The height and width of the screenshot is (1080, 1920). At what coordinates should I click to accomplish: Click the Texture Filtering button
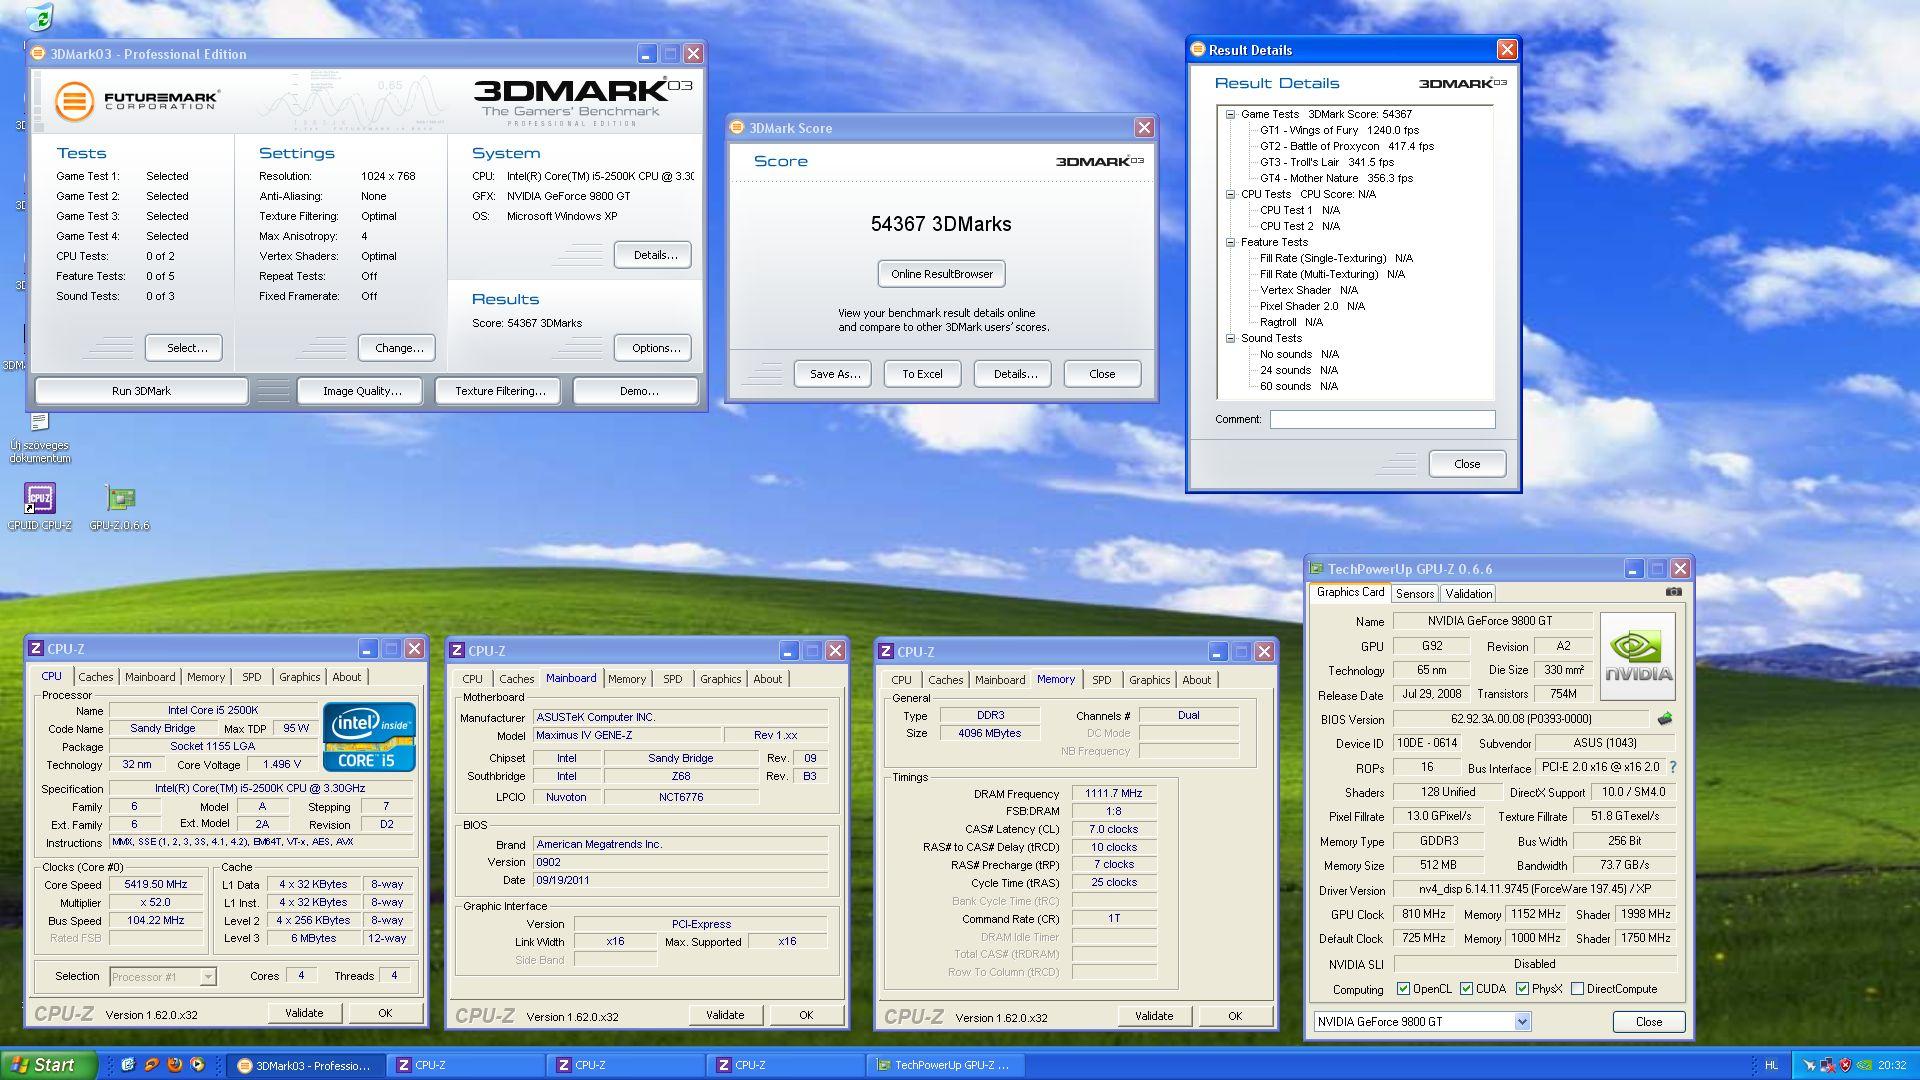(x=500, y=391)
